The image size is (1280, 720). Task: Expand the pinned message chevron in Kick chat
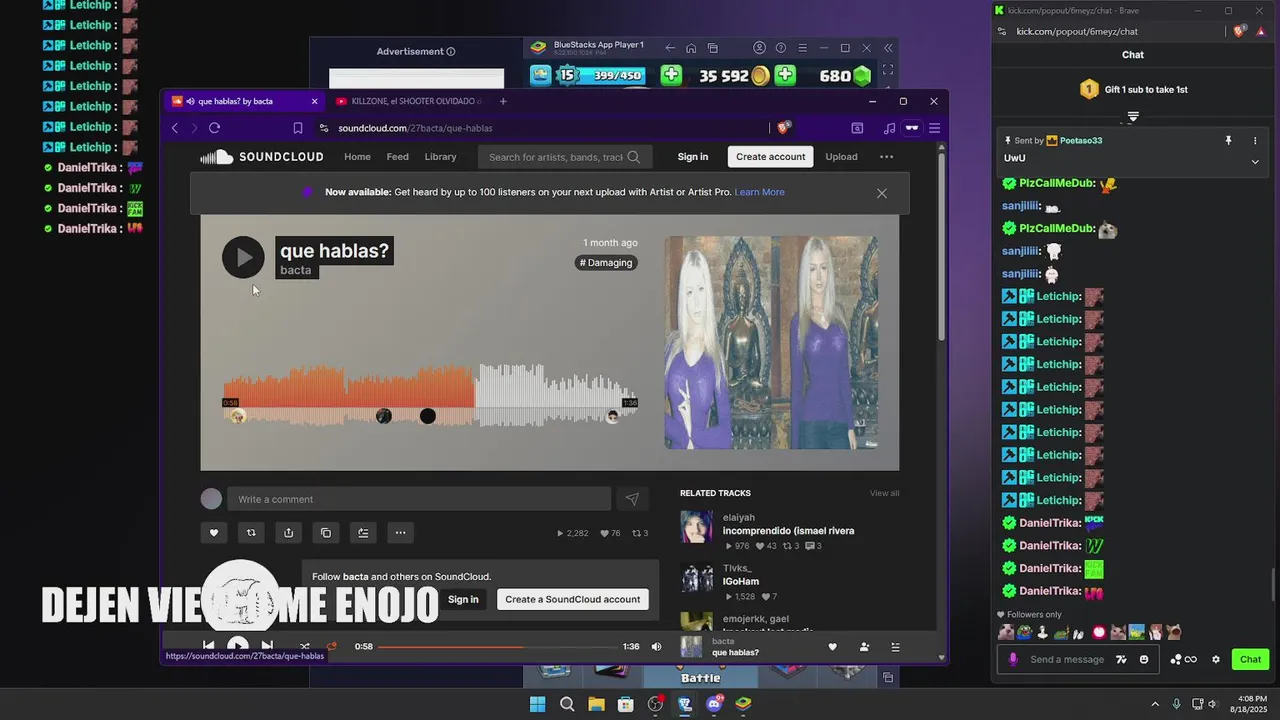[x=1255, y=161]
